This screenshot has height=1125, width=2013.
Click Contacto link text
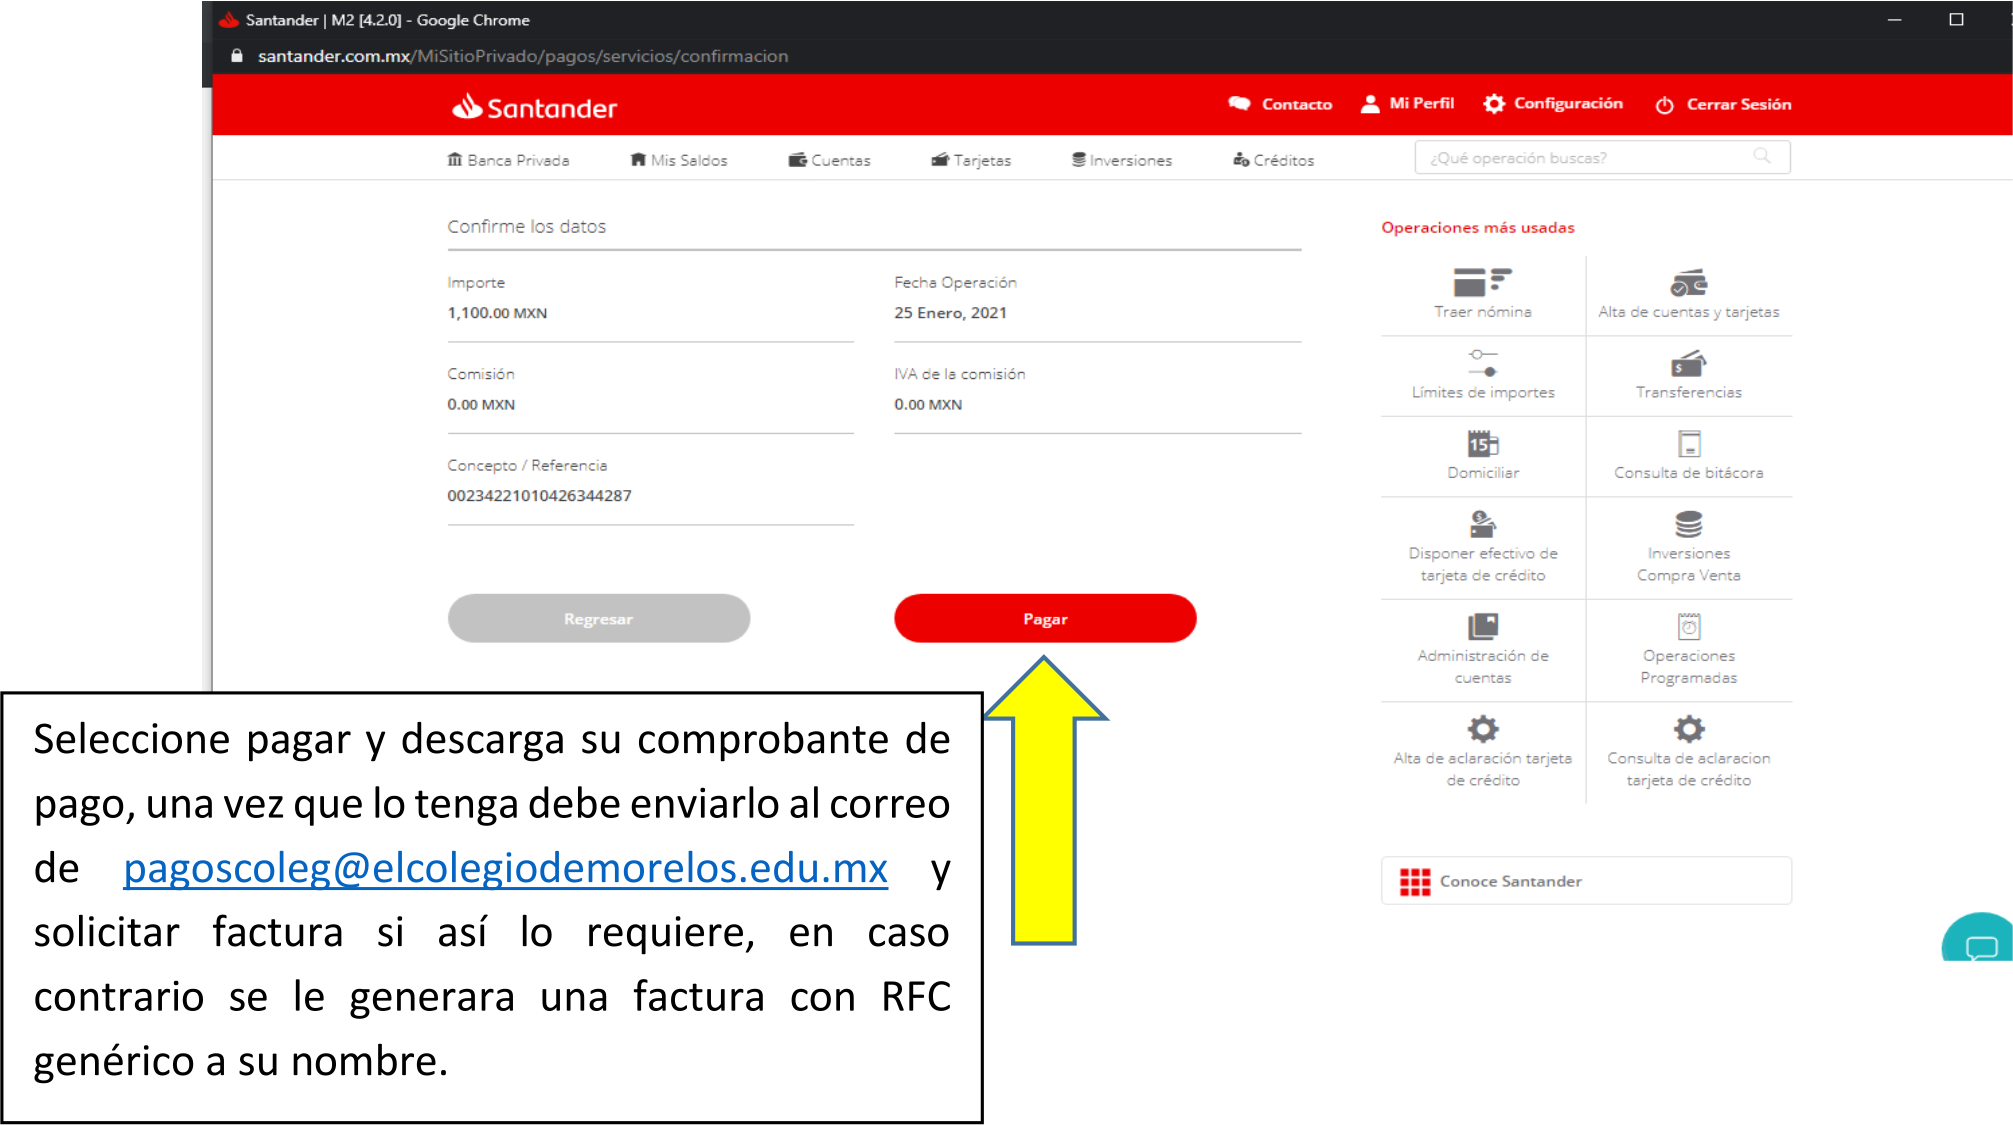pyautogui.click(x=1297, y=104)
